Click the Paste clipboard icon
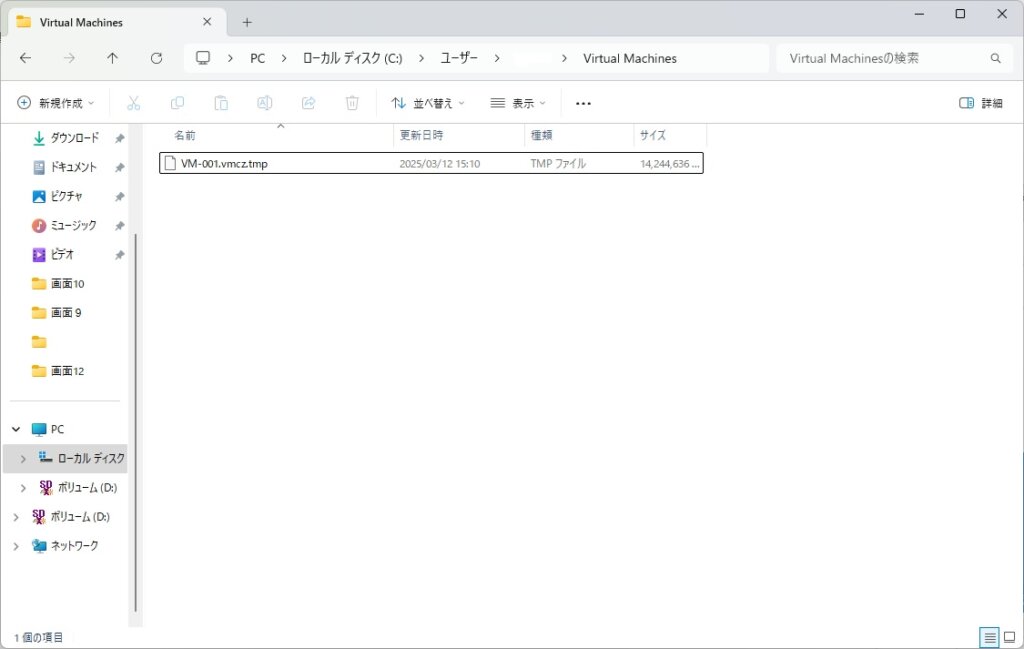This screenshot has height=649, width=1024. [221, 103]
